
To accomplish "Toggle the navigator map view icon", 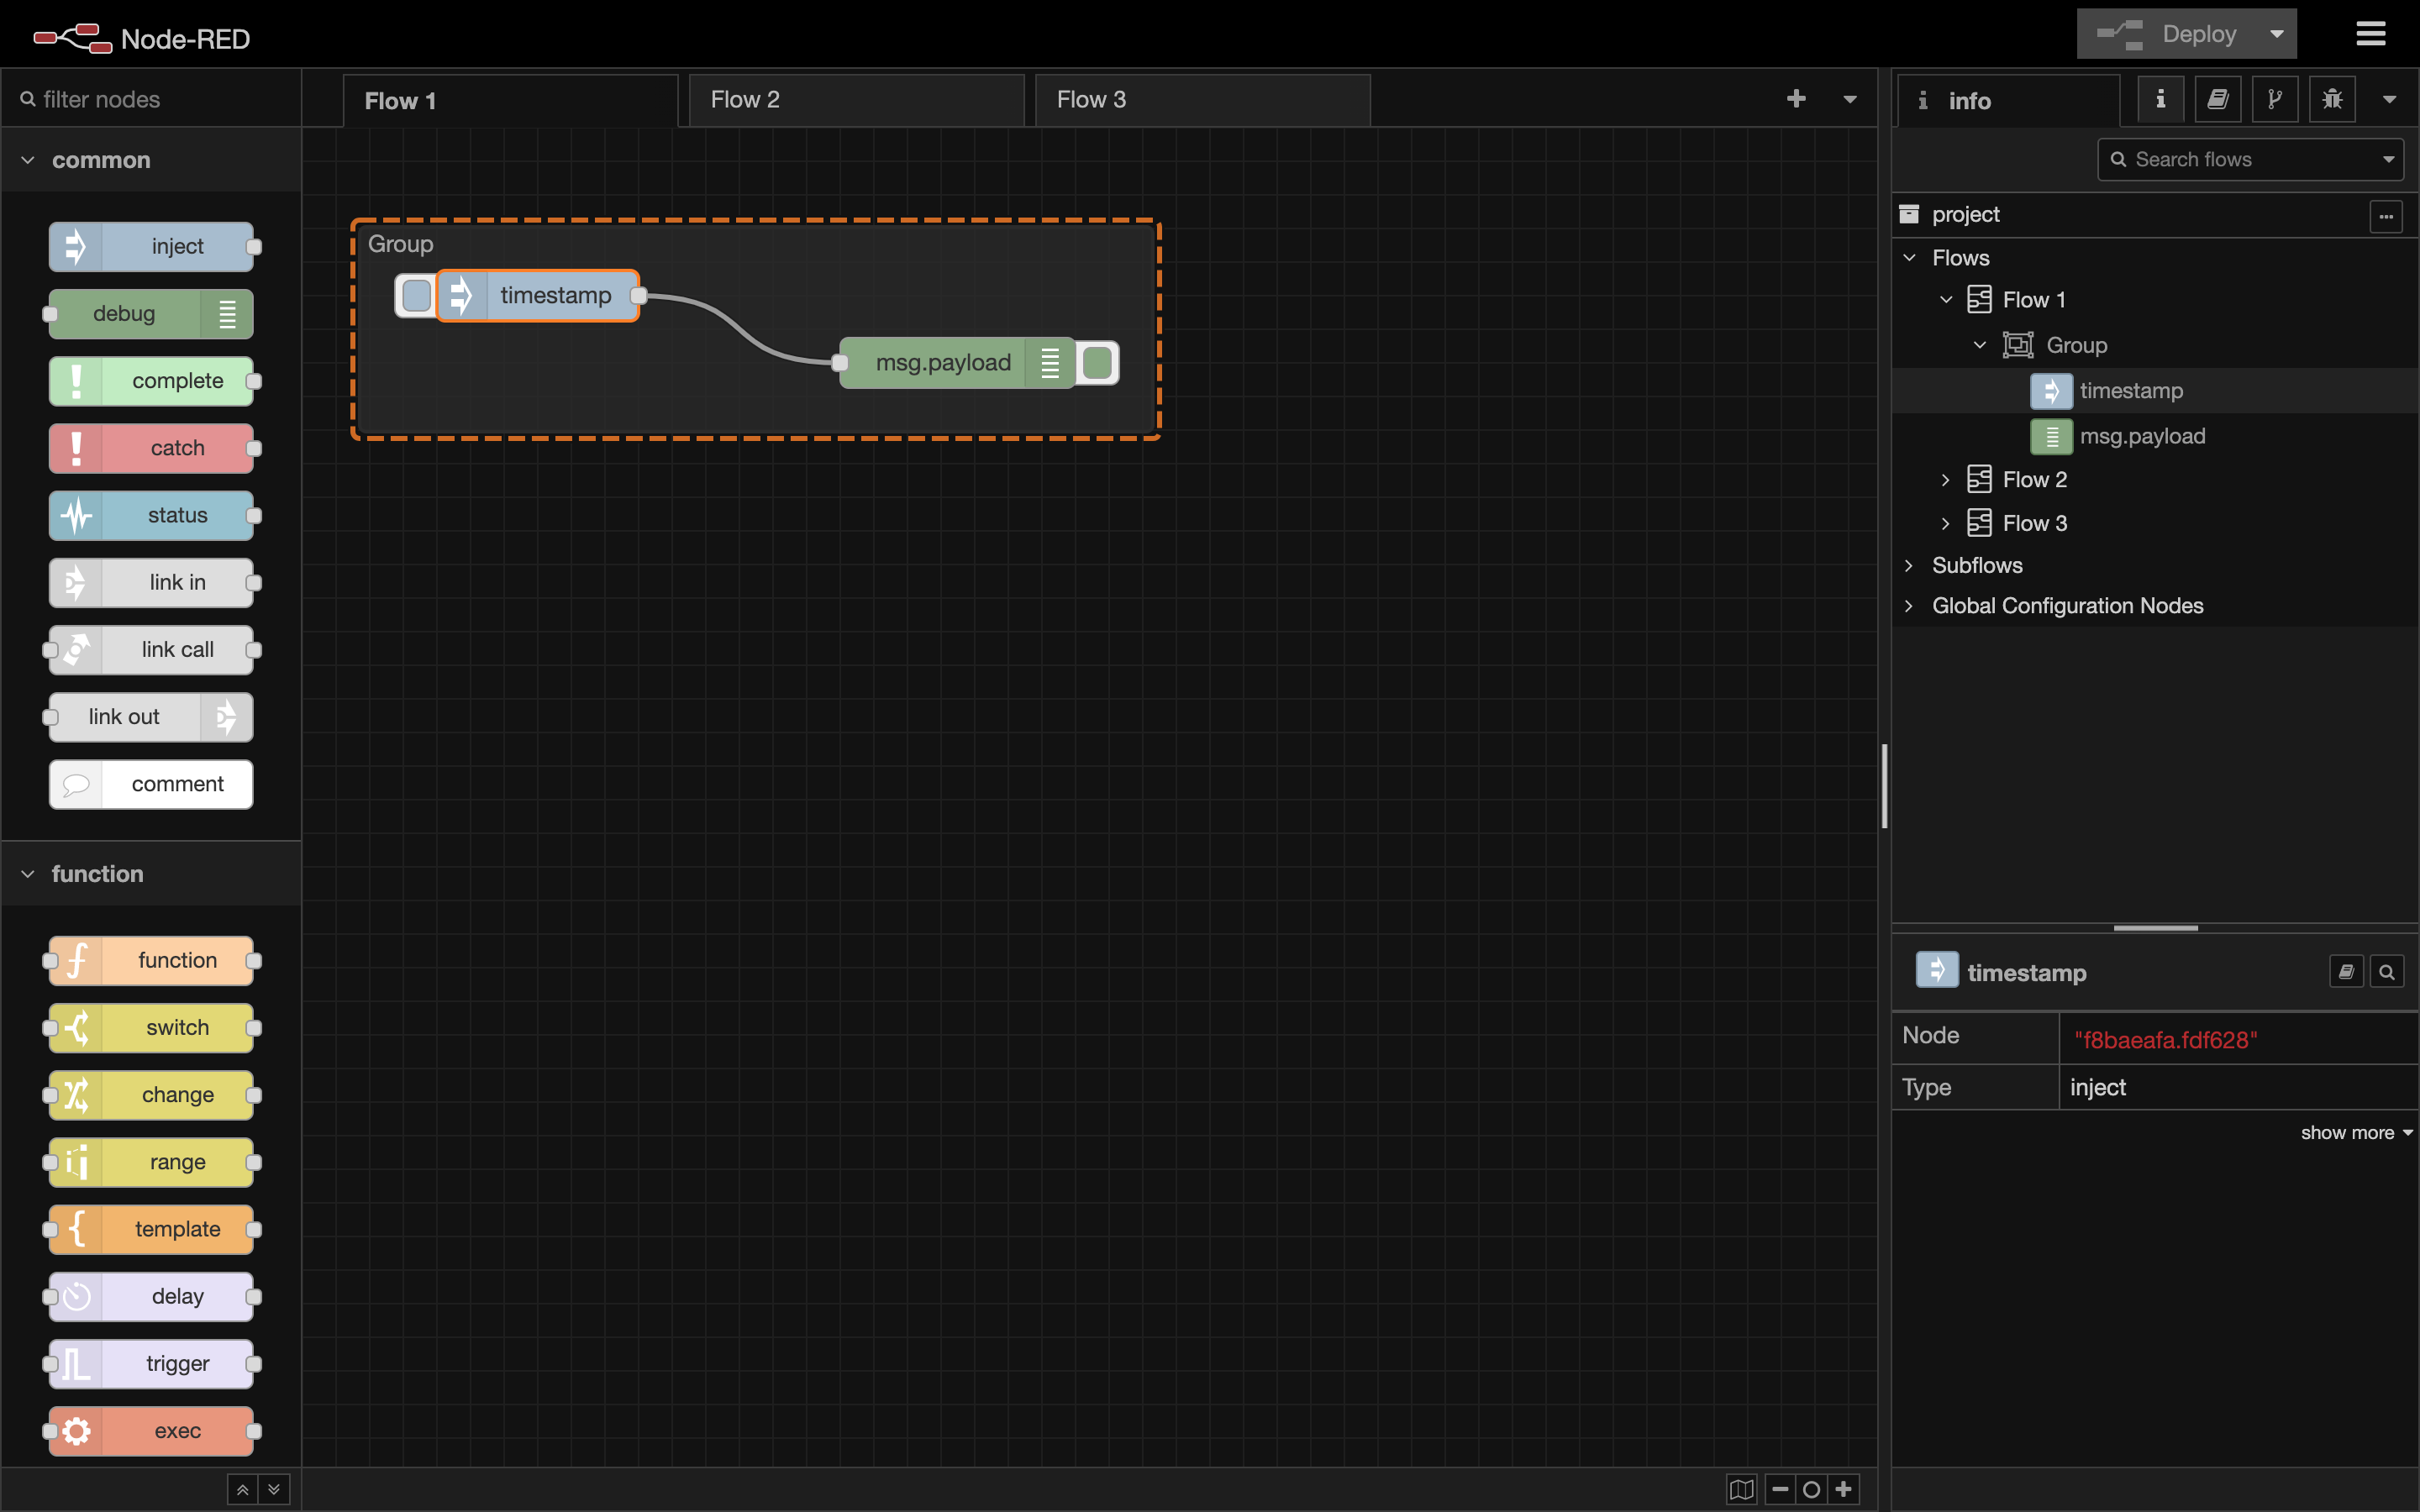I will click(x=1741, y=1489).
